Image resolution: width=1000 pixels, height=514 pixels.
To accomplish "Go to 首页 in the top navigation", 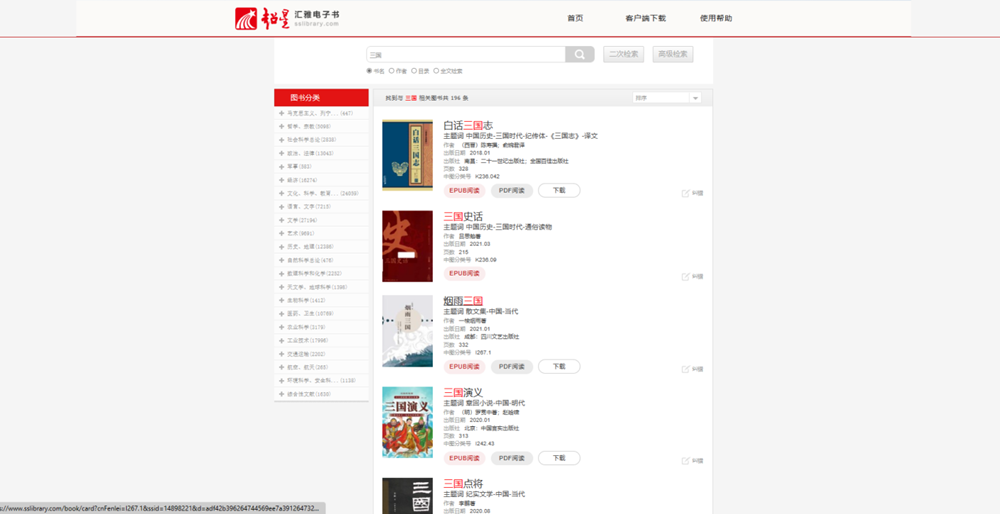I will [575, 18].
